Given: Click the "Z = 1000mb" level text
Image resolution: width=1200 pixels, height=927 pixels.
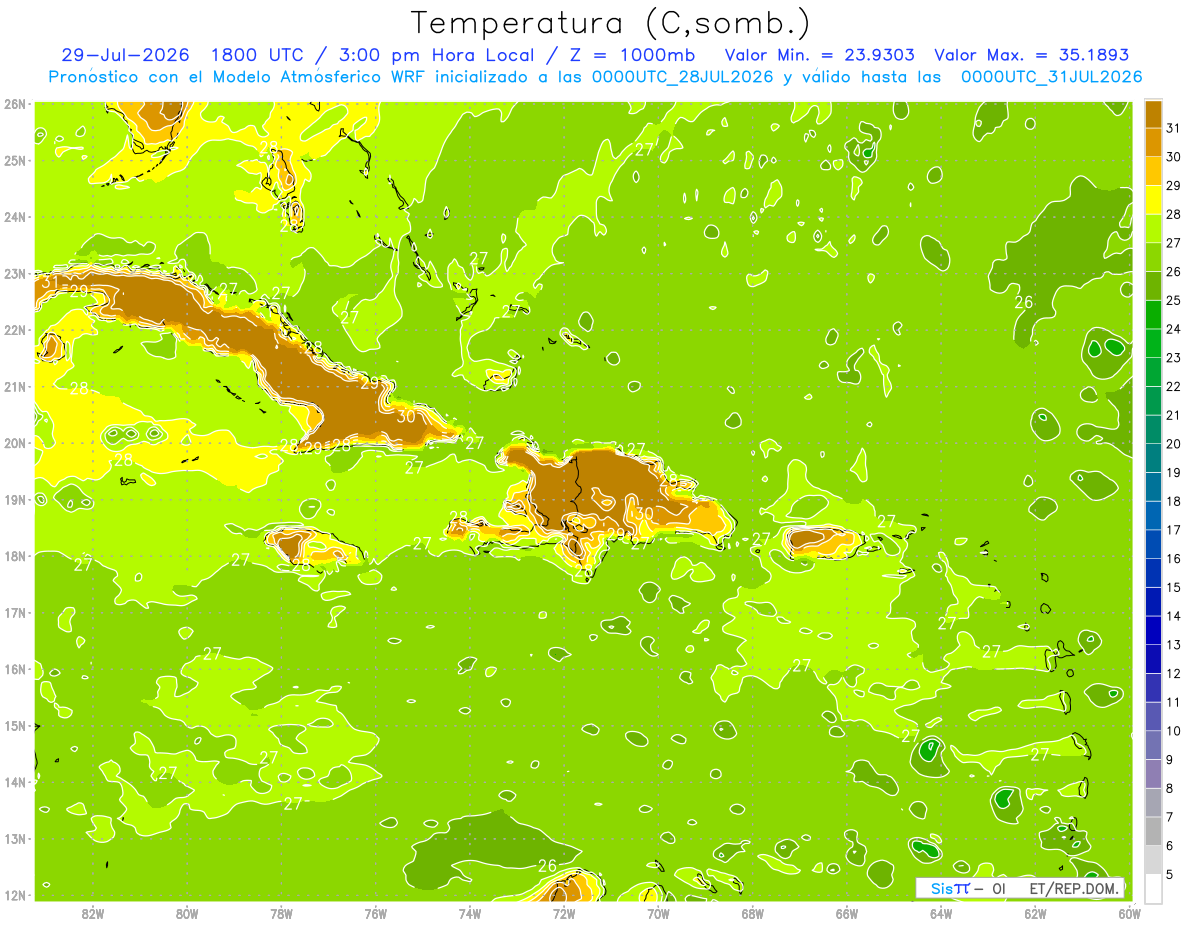Looking at the screenshot, I should [632, 55].
